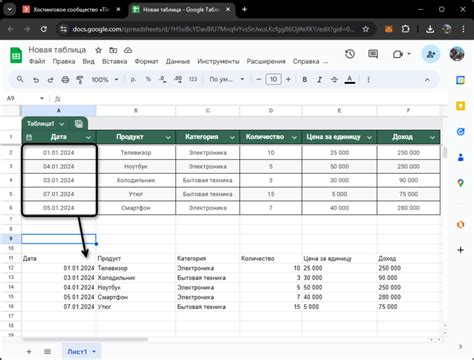This screenshot has width=474, height=360.
Task: Open Google Calendar side panel
Action: [x=460, y=80]
